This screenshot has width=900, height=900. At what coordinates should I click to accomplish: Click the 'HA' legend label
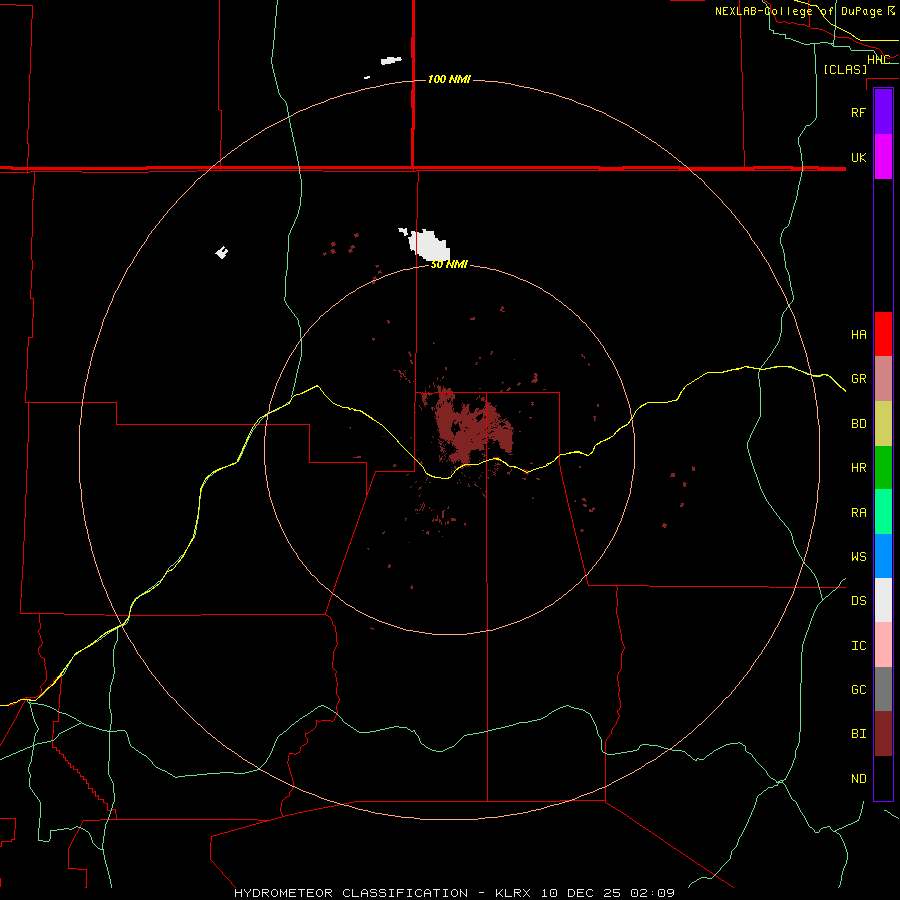pos(858,334)
